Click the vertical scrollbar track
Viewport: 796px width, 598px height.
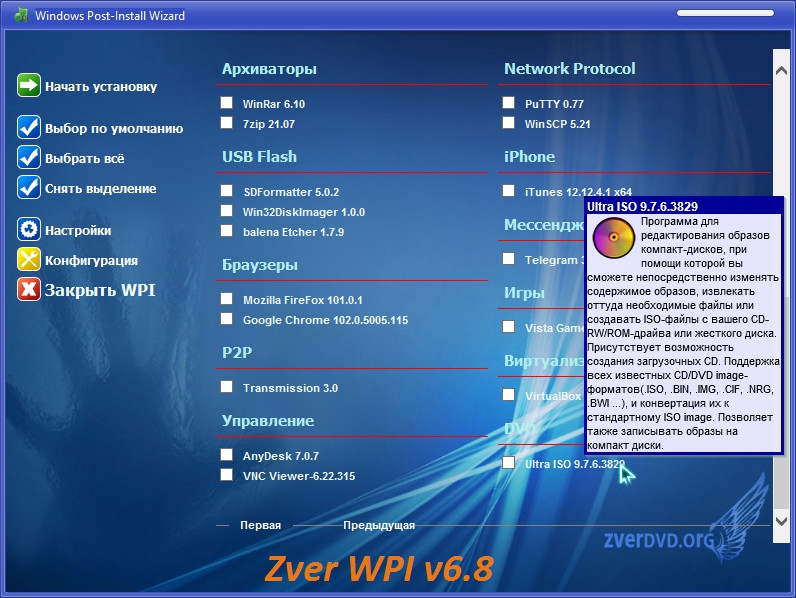[x=781, y=294]
